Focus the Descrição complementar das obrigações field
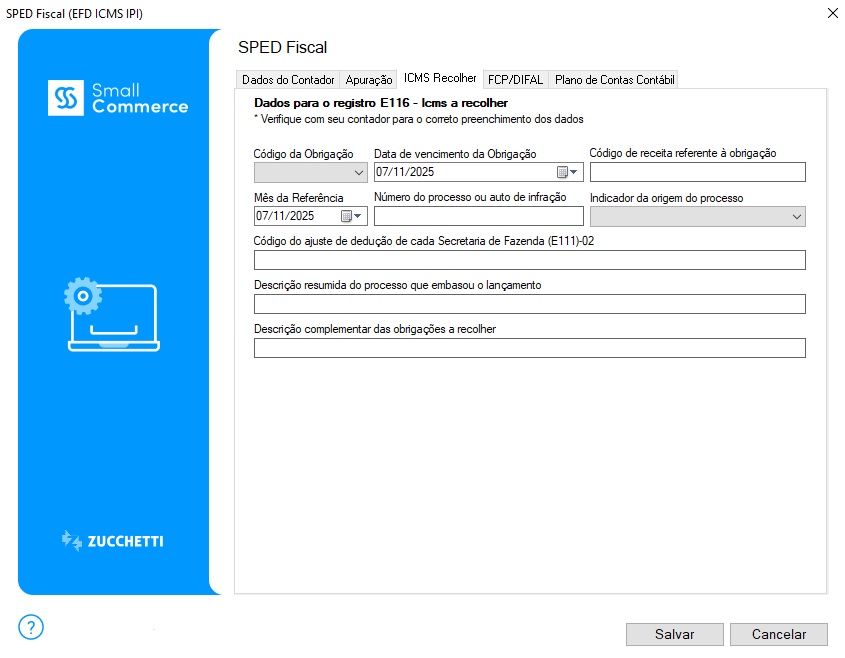The height and width of the screenshot is (658, 845). tap(529, 348)
